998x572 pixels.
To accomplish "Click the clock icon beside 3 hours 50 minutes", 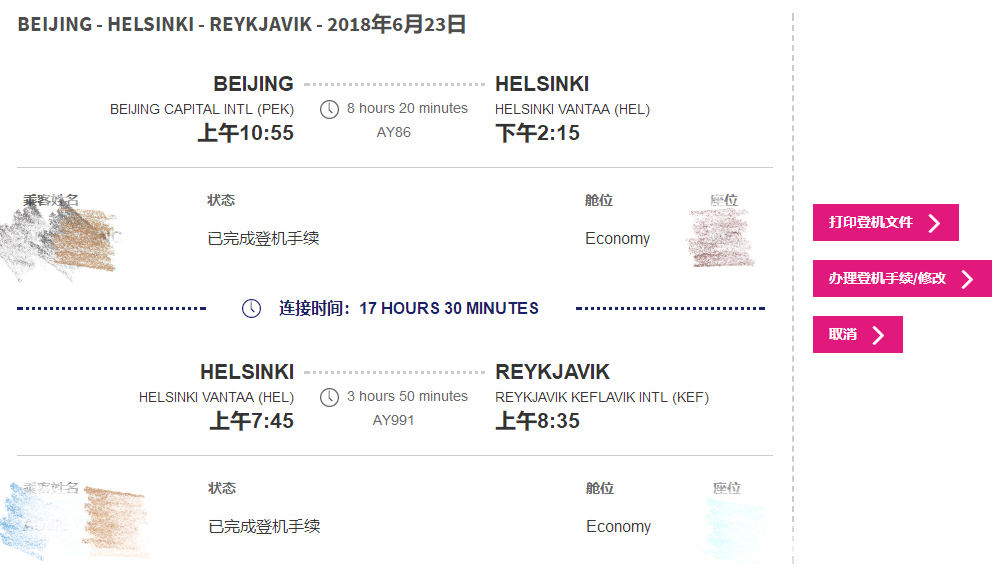I will coord(329,397).
